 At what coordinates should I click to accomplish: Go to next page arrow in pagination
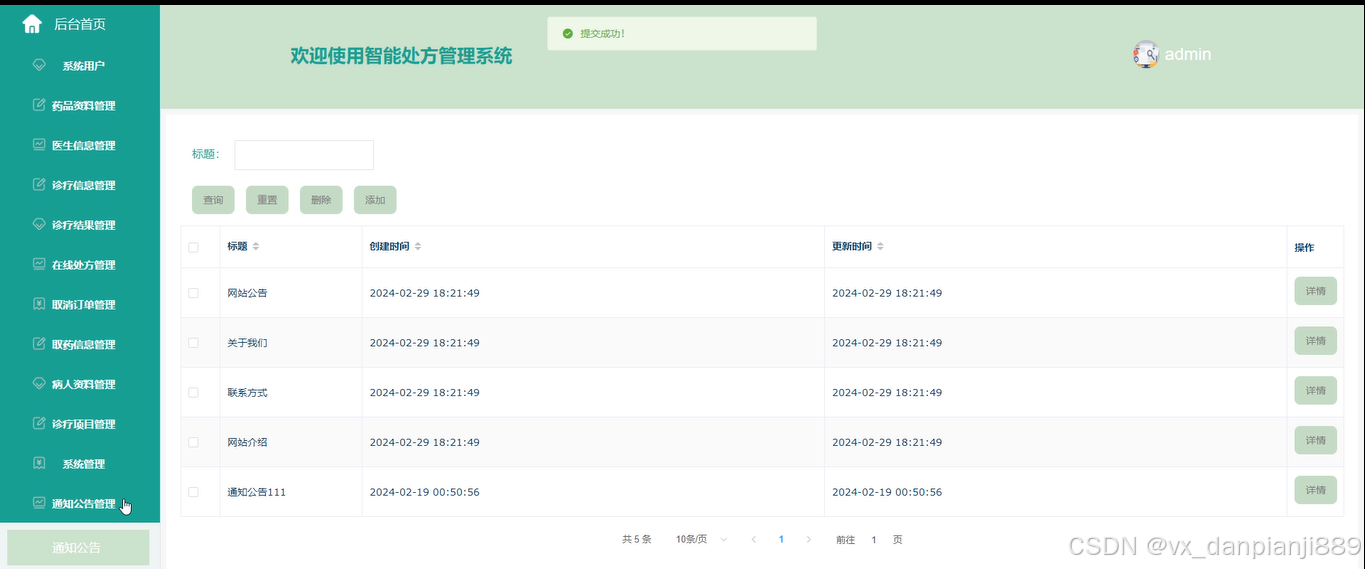coord(809,540)
